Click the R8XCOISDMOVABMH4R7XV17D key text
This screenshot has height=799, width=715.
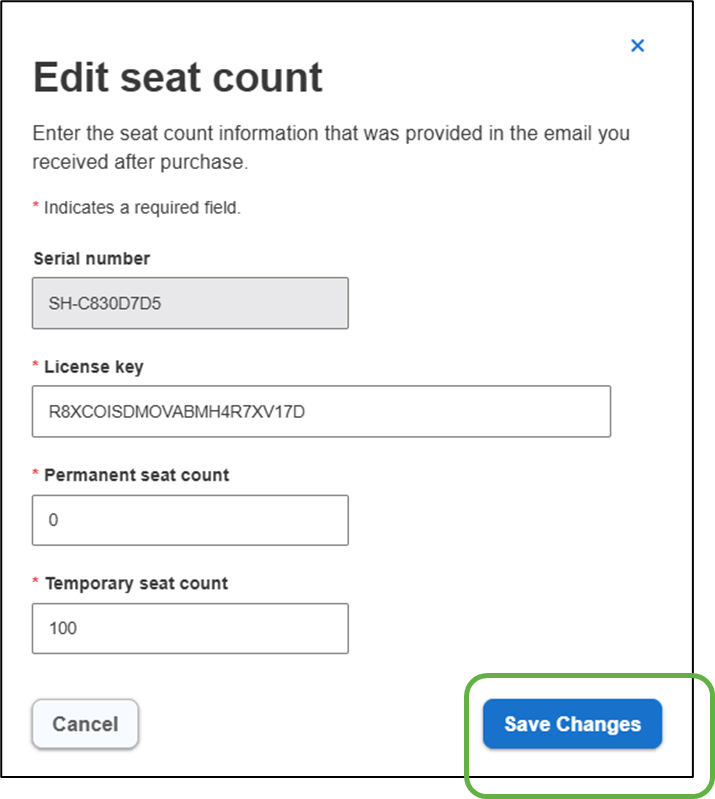click(x=176, y=412)
